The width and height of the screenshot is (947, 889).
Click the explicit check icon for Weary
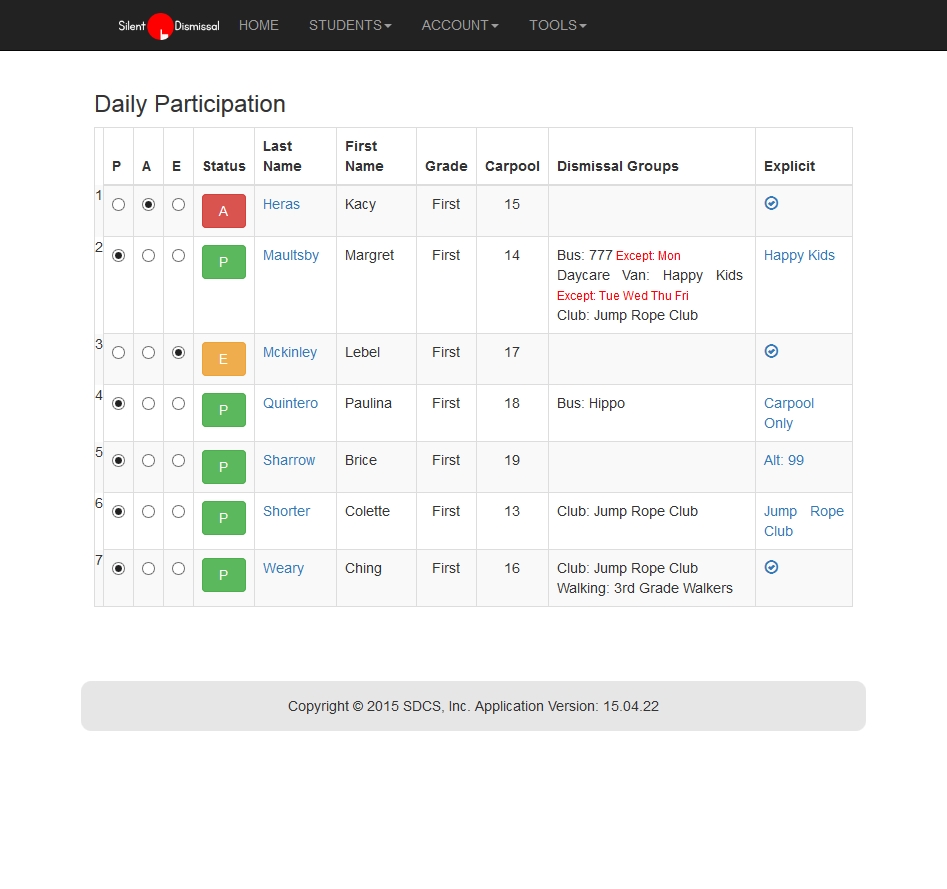(771, 567)
